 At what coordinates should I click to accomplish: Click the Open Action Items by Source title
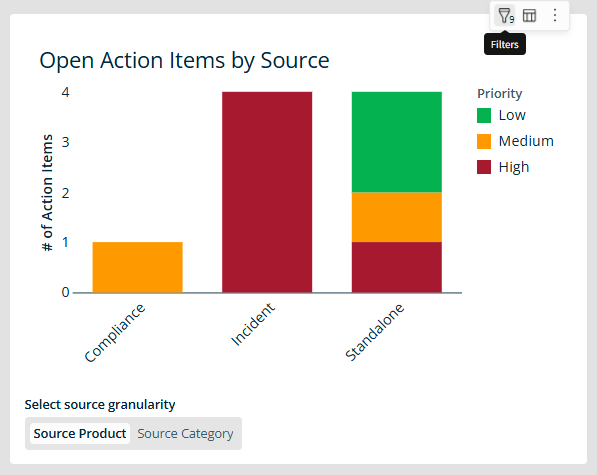tap(184, 61)
